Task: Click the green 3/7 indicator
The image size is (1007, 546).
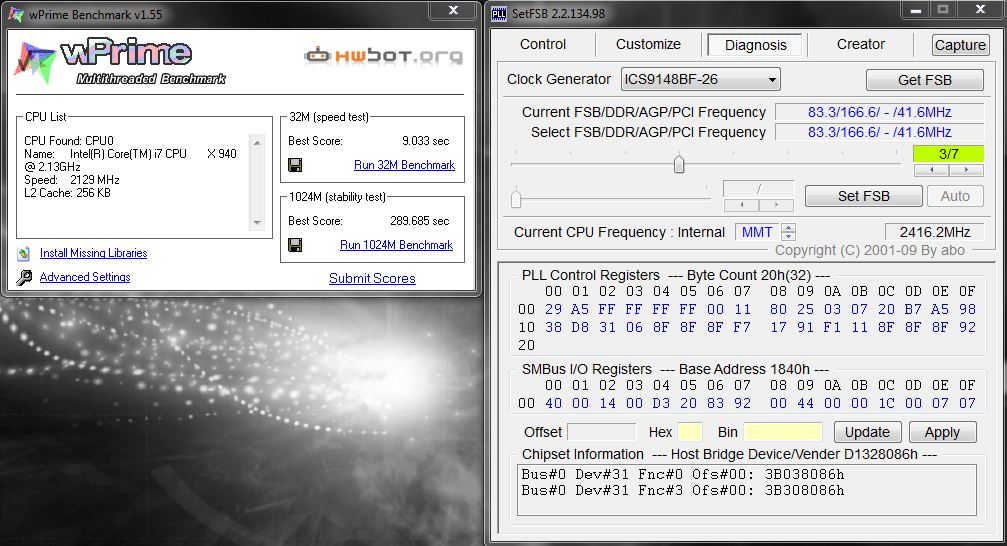Action: click(x=948, y=154)
